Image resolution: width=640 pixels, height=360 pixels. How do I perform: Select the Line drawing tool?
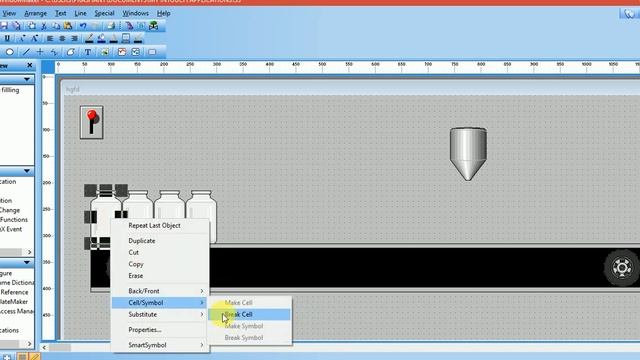(26, 52)
